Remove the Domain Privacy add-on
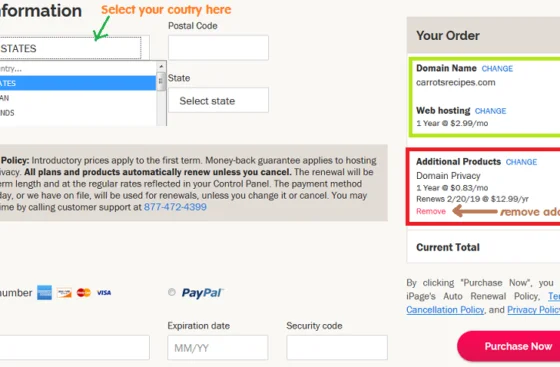The height and width of the screenshot is (367, 560). pyautogui.click(x=431, y=211)
